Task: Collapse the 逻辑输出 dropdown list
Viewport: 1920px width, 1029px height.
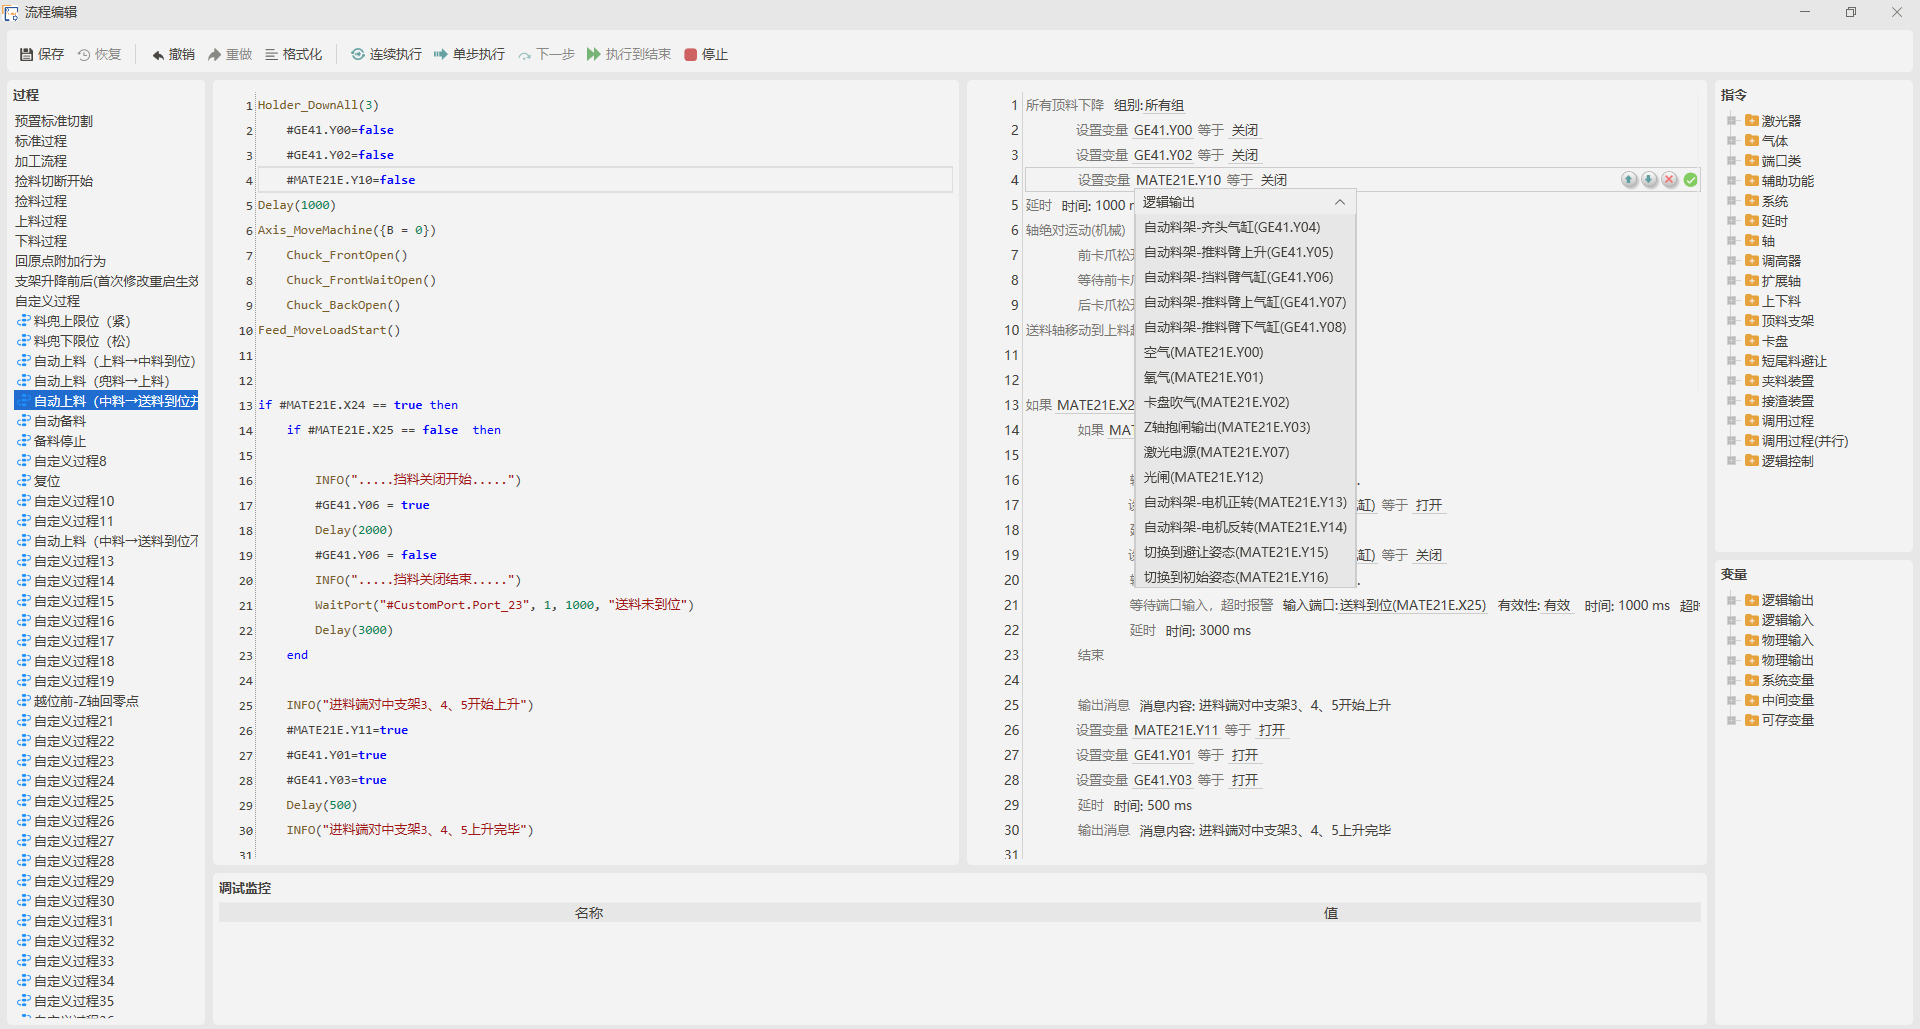Action: (x=1339, y=202)
